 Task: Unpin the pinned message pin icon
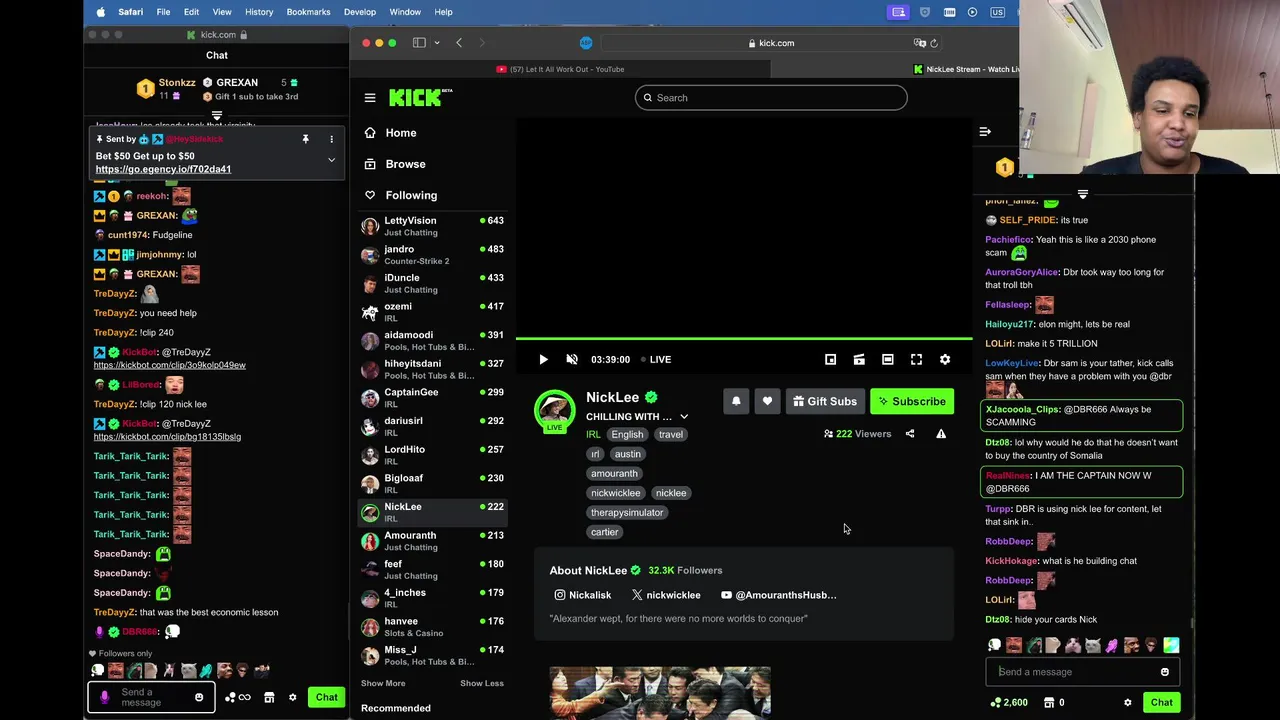(305, 139)
